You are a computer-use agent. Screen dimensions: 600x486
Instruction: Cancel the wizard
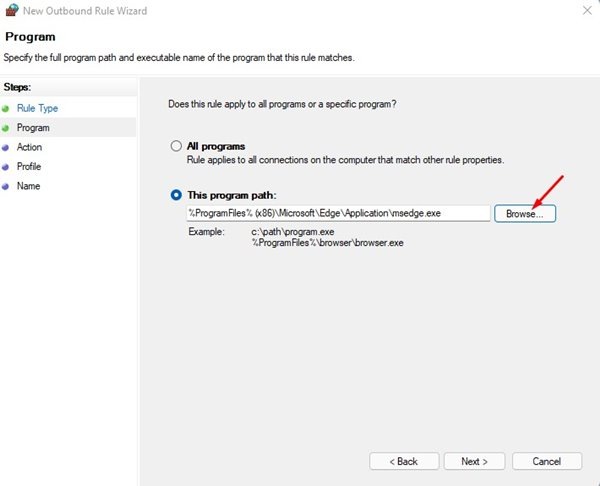click(547, 462)
